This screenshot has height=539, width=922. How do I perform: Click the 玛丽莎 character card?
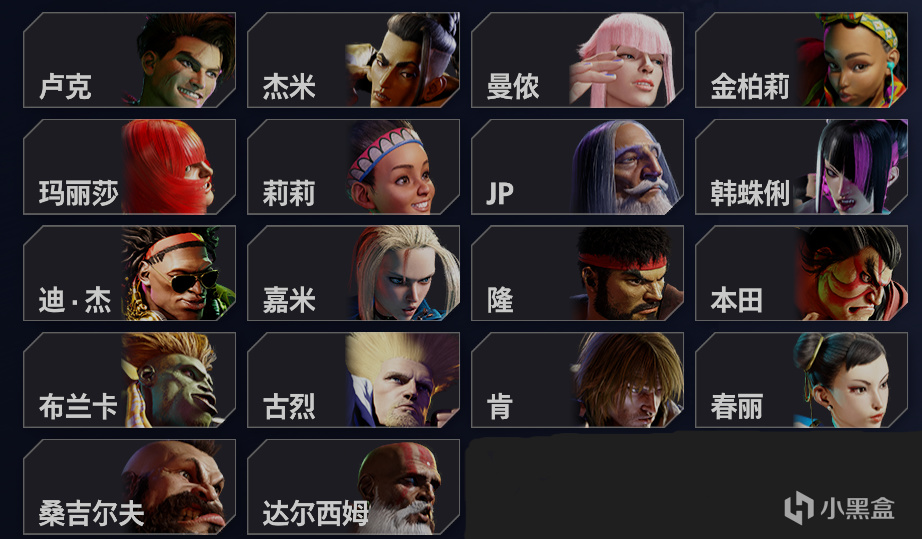(129, 167)
